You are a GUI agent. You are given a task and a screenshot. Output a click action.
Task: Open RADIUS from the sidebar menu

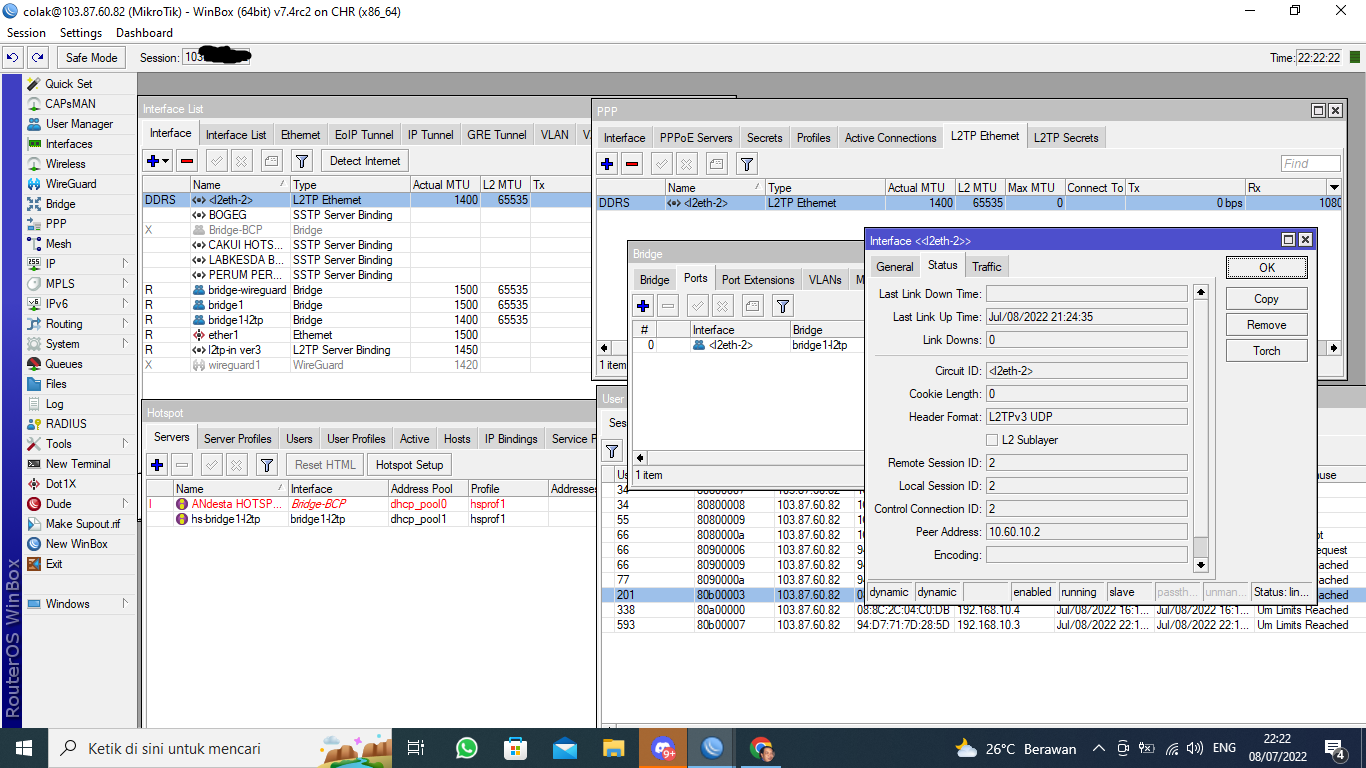[66, 424]
